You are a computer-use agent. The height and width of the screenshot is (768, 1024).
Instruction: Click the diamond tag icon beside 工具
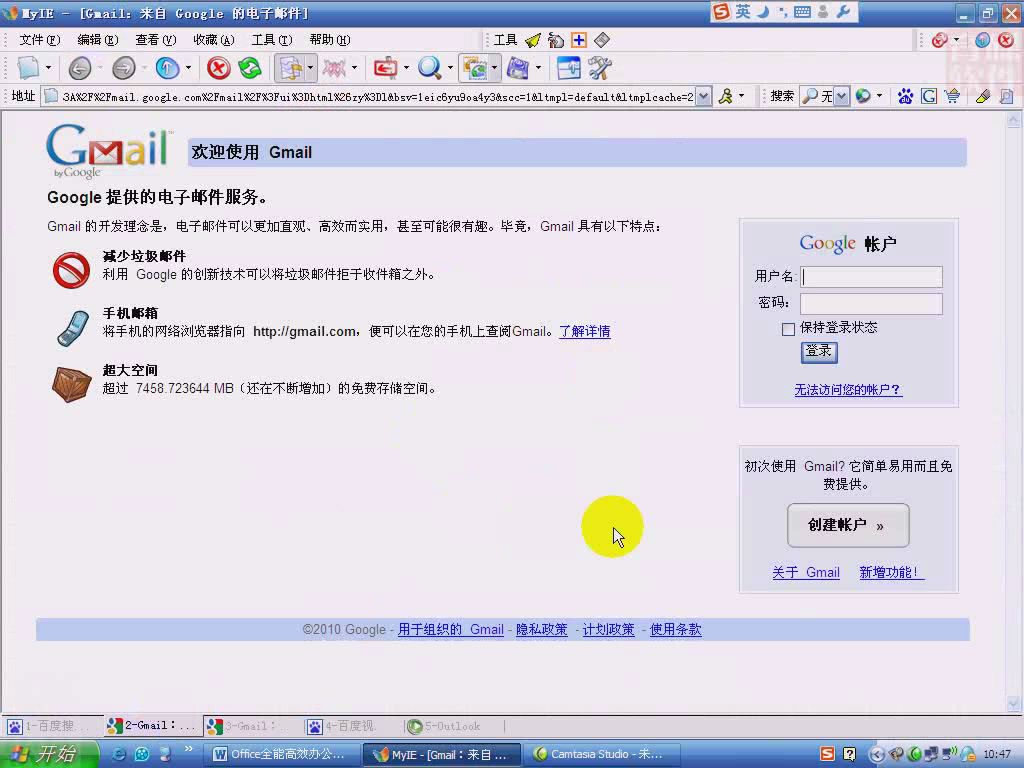coord(602,40)
